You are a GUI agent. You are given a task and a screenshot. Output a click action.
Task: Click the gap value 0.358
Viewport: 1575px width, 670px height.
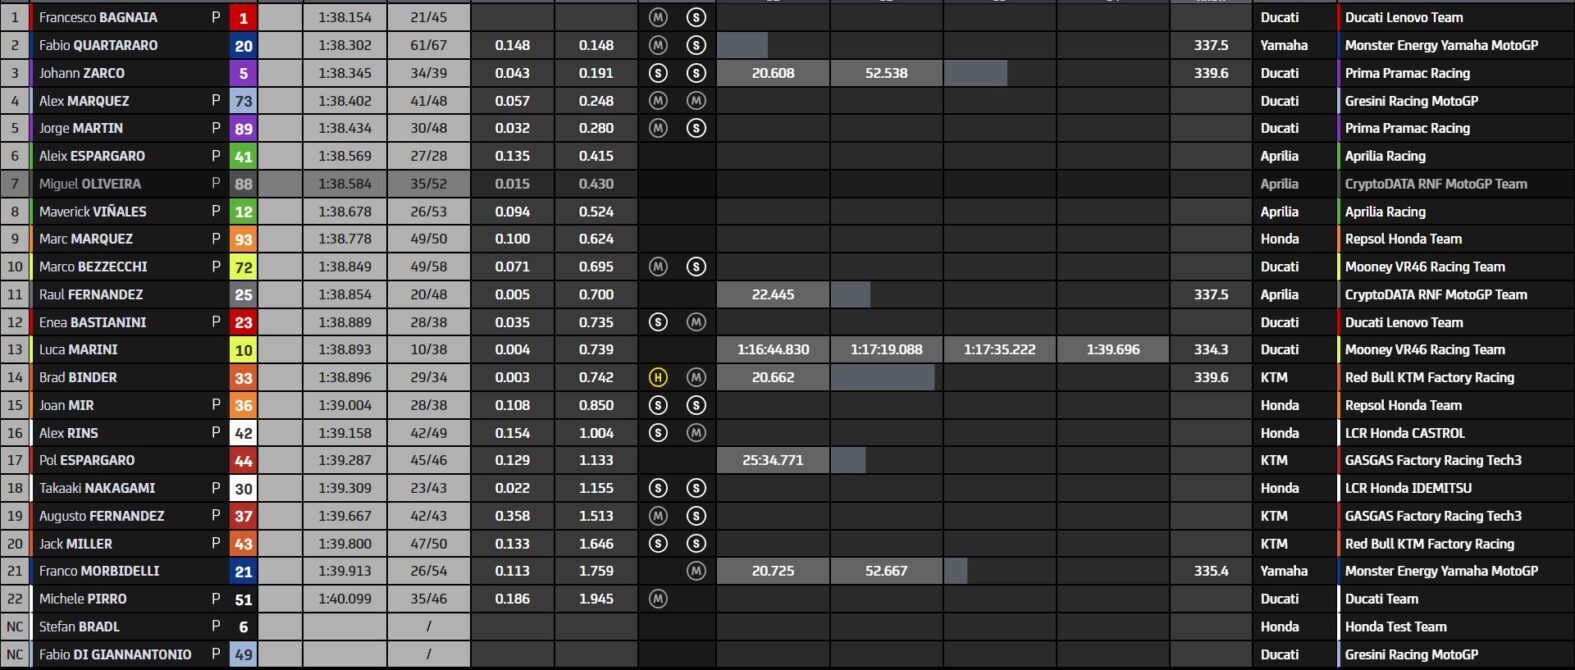pyautogui.click(x=513, y=516)
